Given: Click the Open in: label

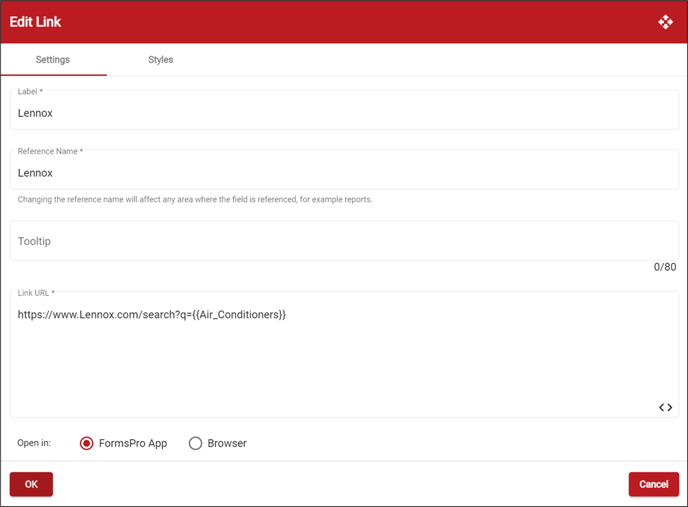Looking at the screenshot, I should pyautogui.click(x=34, y=443).
